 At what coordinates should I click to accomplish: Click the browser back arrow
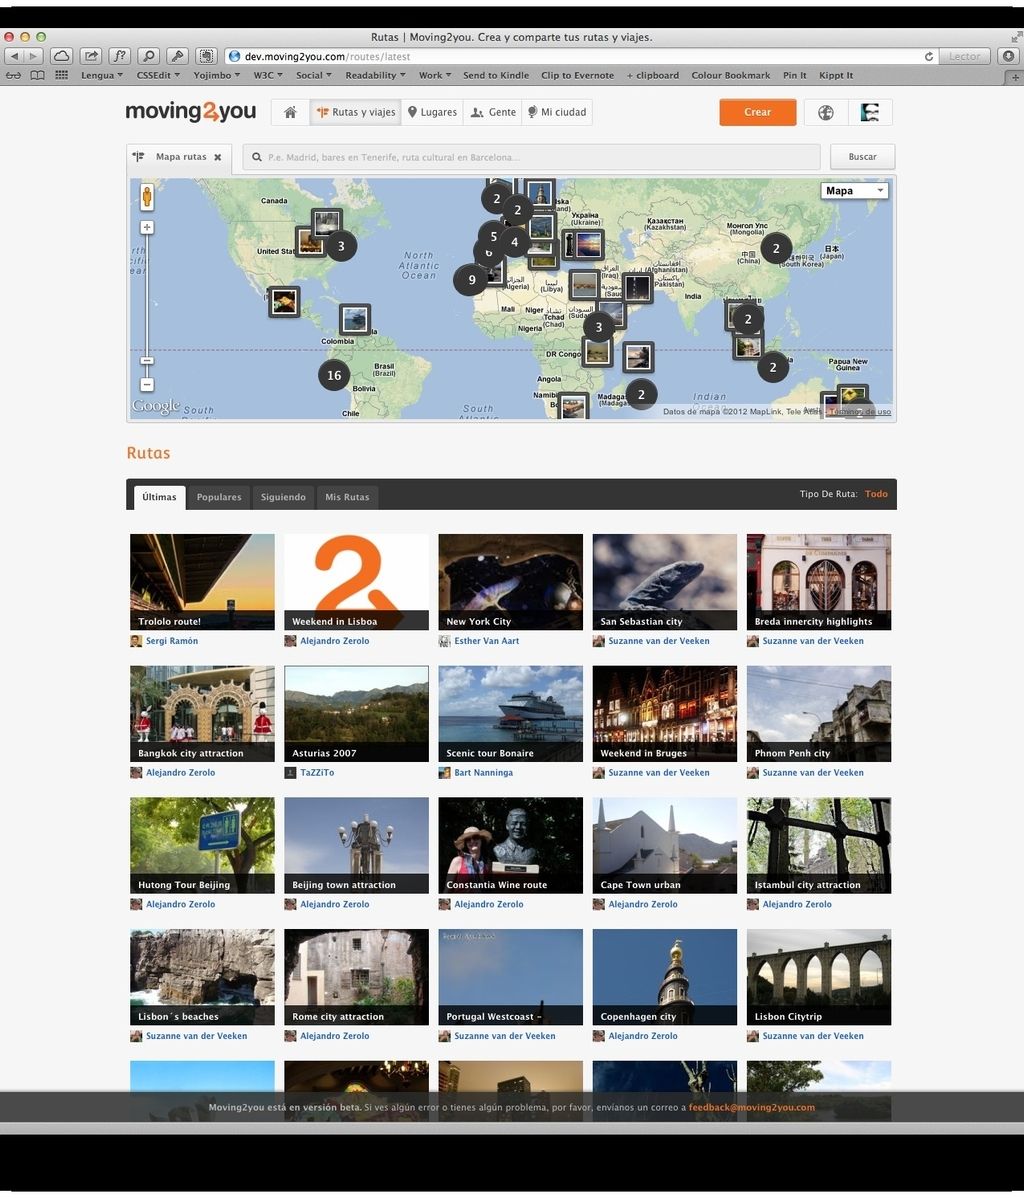pyautogui.click(x=15, y=57)
